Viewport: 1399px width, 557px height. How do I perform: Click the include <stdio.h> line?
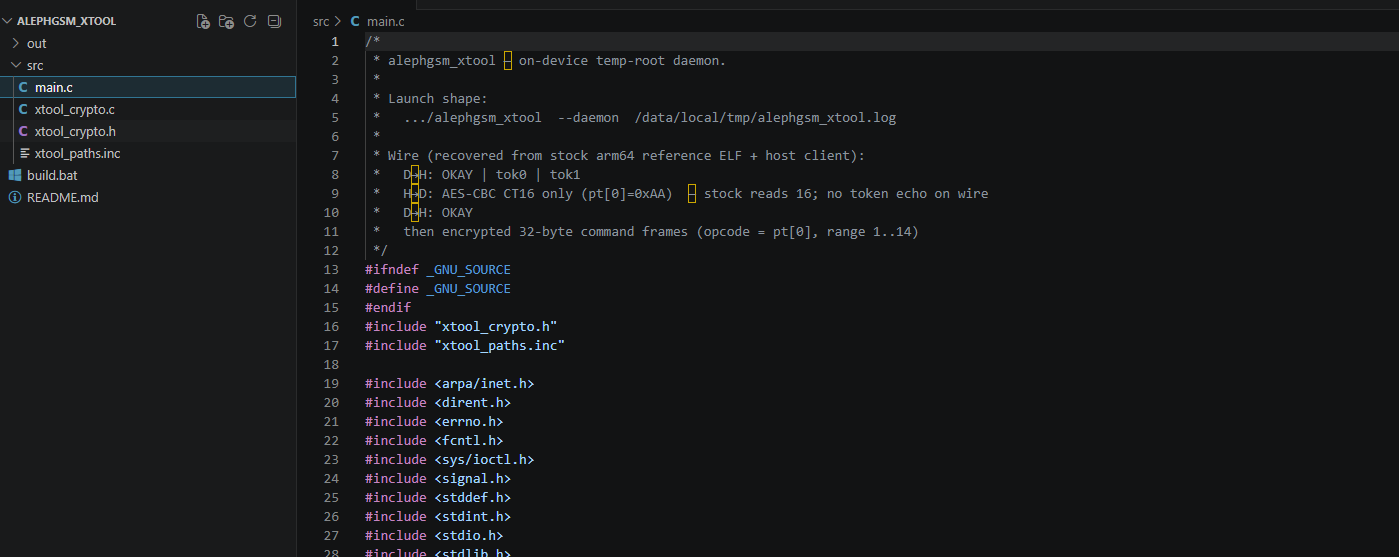[434, 535]
